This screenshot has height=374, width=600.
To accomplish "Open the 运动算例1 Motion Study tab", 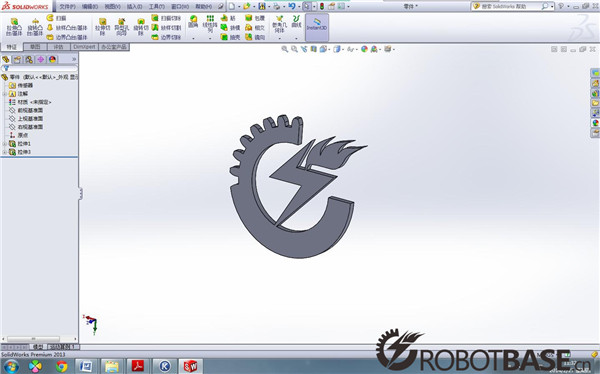I will click(x=63, y=346).
